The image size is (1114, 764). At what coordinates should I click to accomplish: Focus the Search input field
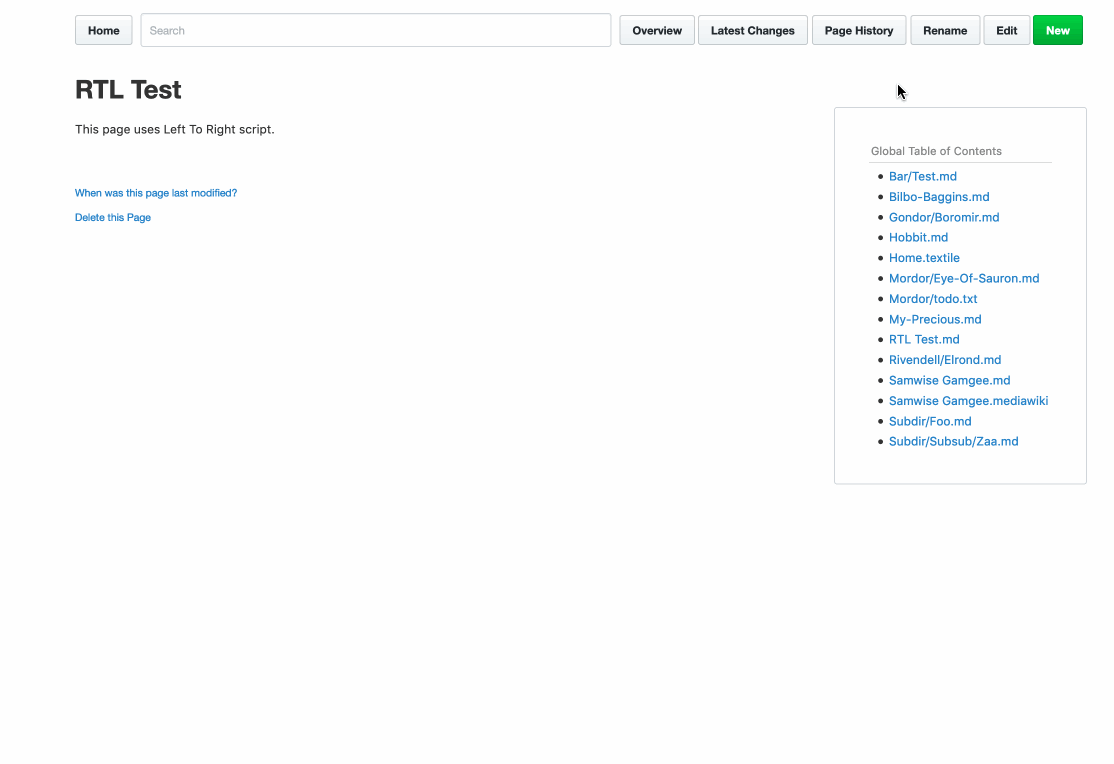375,30
